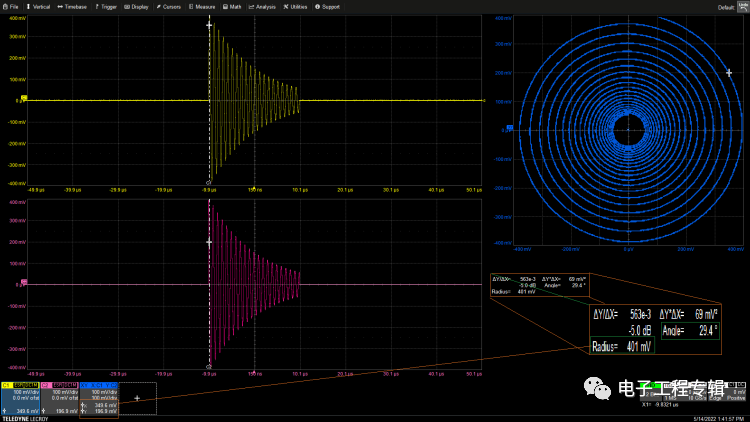The height and width of the screenshot is (422, 750).
Task: Open the Display menu
Action: (x=136, y=7)
